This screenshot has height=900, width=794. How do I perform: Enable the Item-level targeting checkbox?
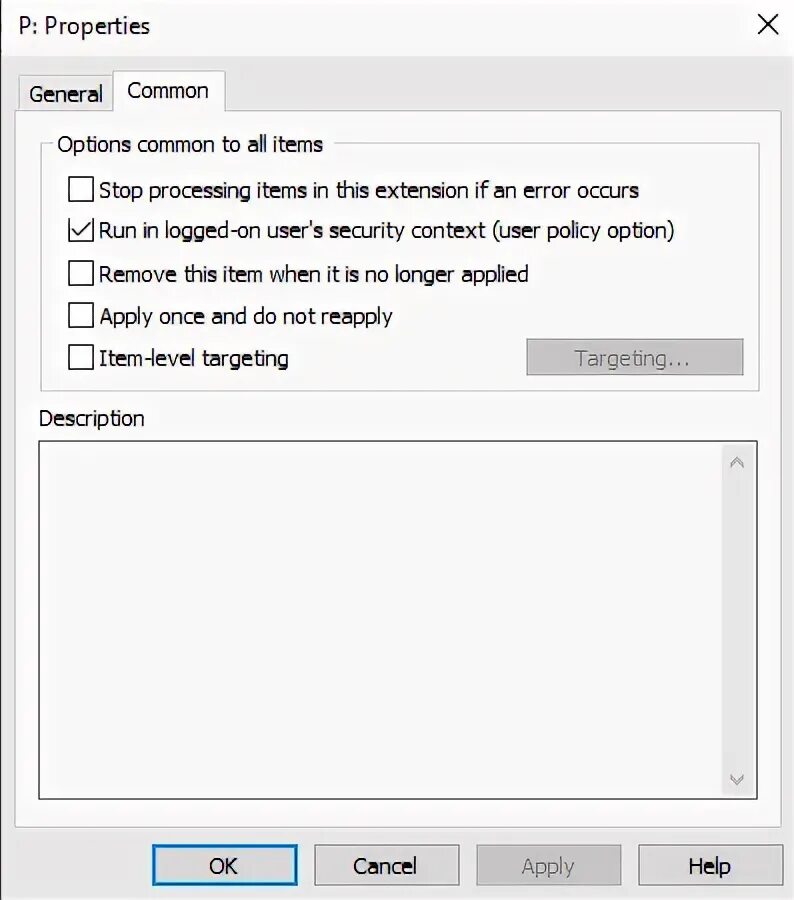tap(80, 357)
